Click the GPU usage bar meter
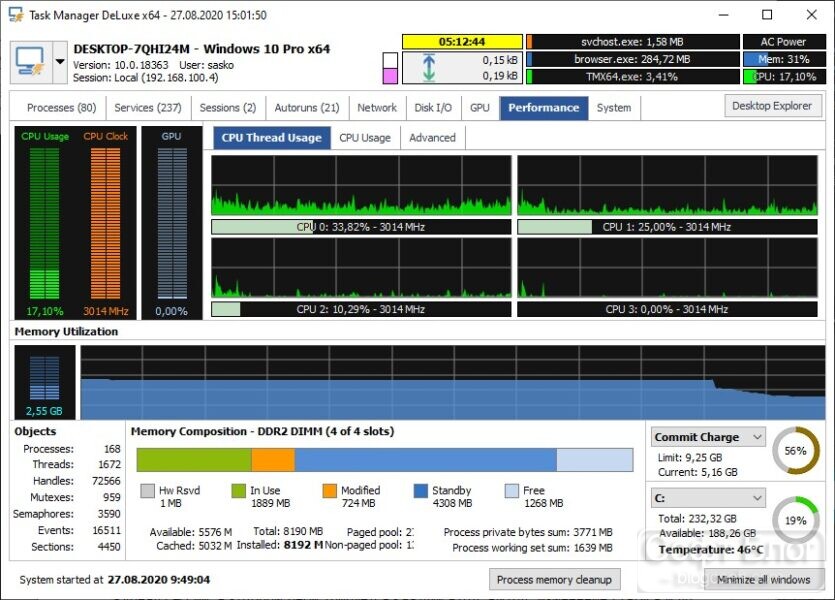 click(172, 223)
